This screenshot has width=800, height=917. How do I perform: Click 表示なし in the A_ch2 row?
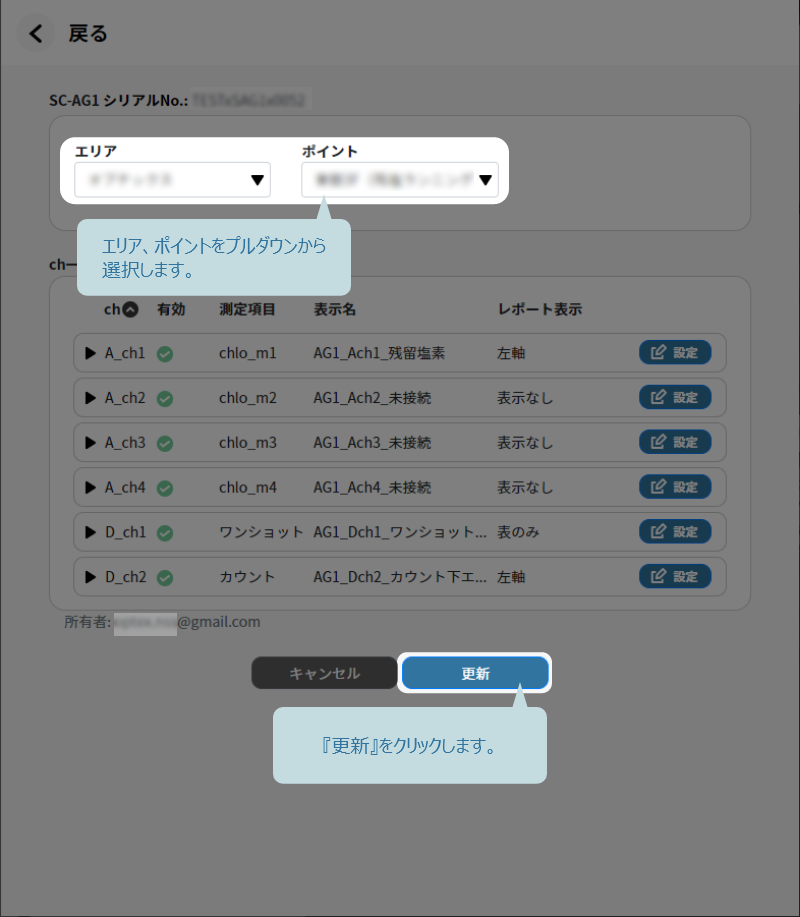click(x=525, y=398)
